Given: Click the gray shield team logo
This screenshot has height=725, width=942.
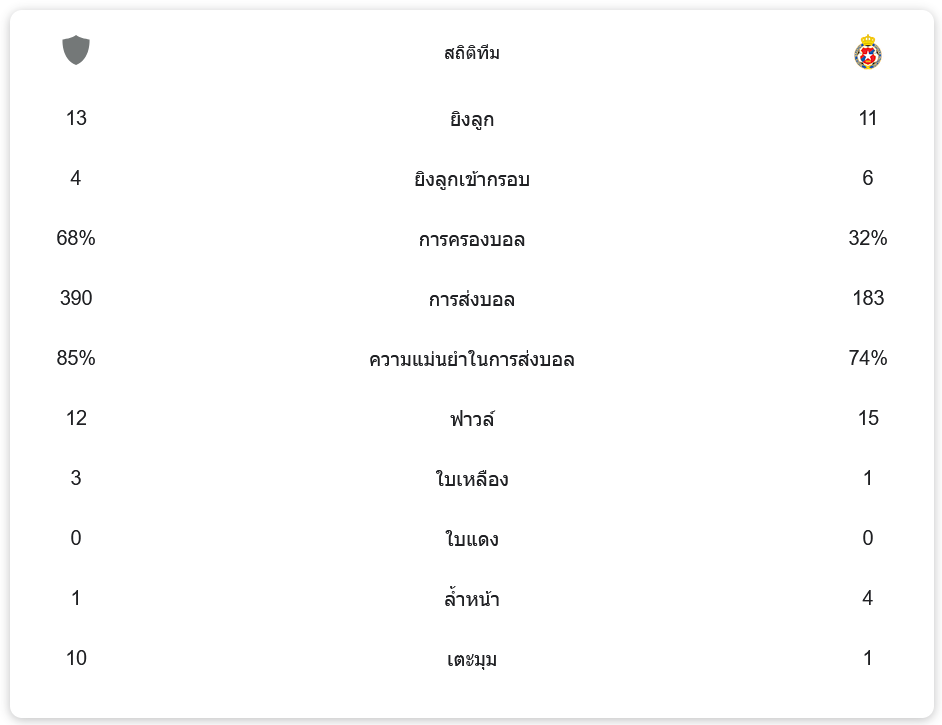Looking at the screenshot, I should pyautogui.click(x=76, y=50).
